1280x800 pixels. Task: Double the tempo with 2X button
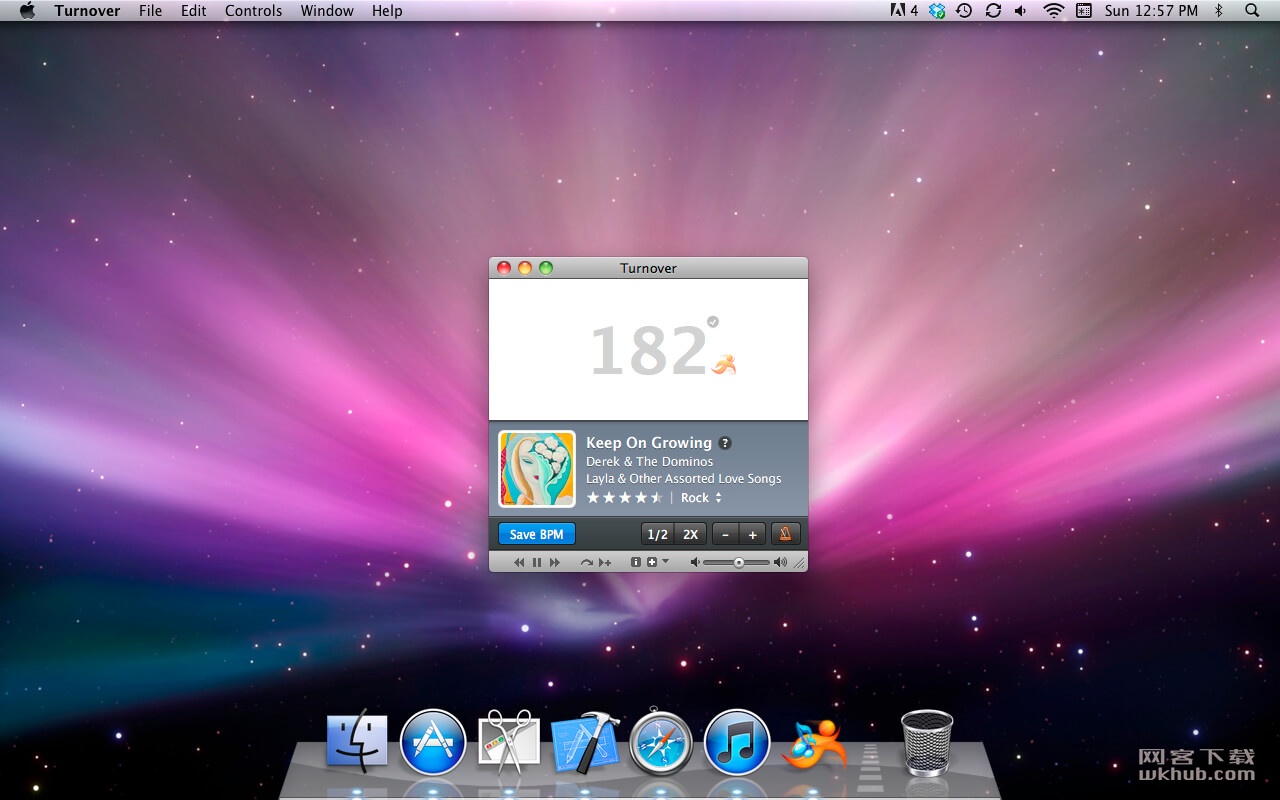(x=690, y=534)
